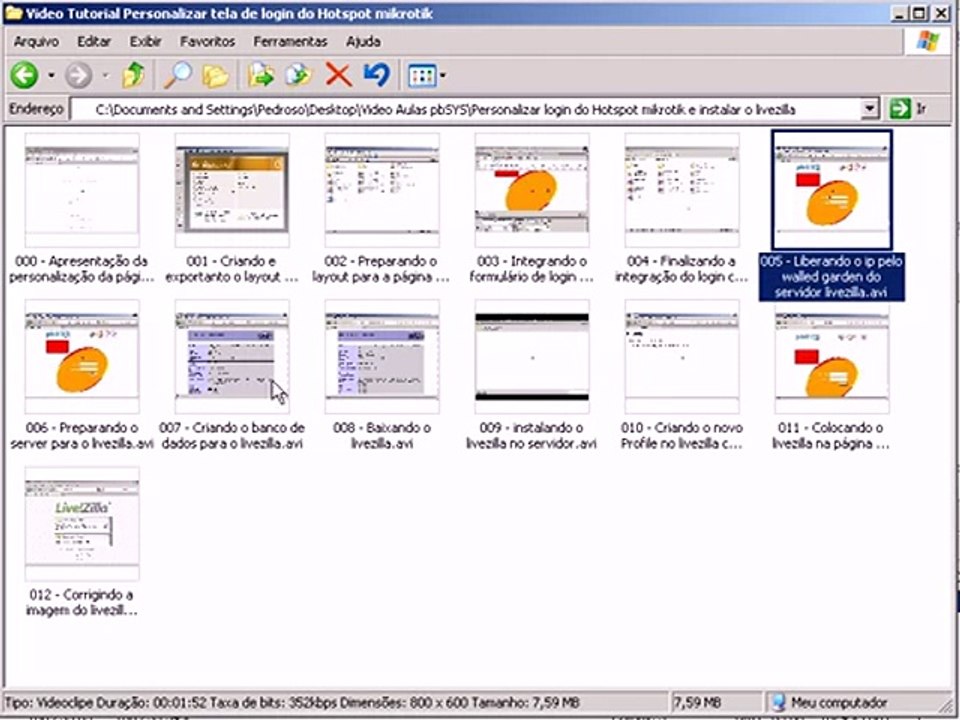Delete selection with red X icon

tap(338, 76)
